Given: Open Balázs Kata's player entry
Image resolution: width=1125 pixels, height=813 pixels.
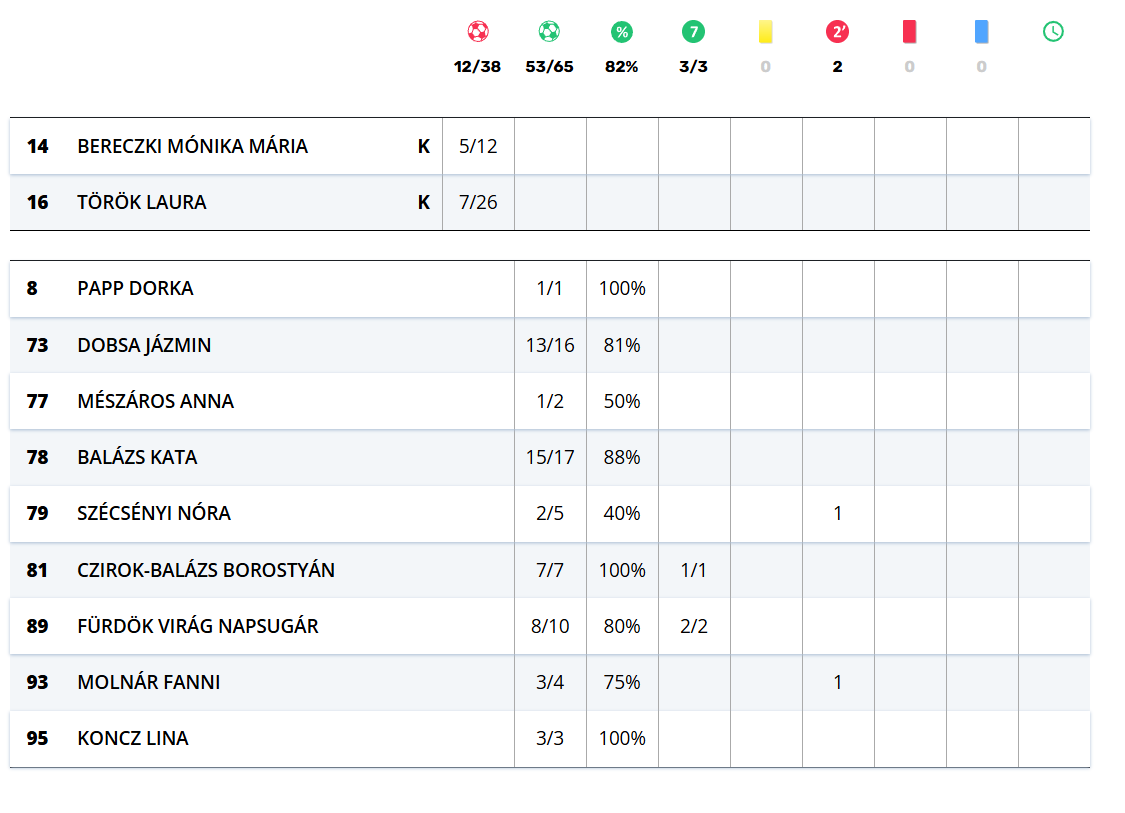Looking at the screenshot, I should tap(137, 457).
